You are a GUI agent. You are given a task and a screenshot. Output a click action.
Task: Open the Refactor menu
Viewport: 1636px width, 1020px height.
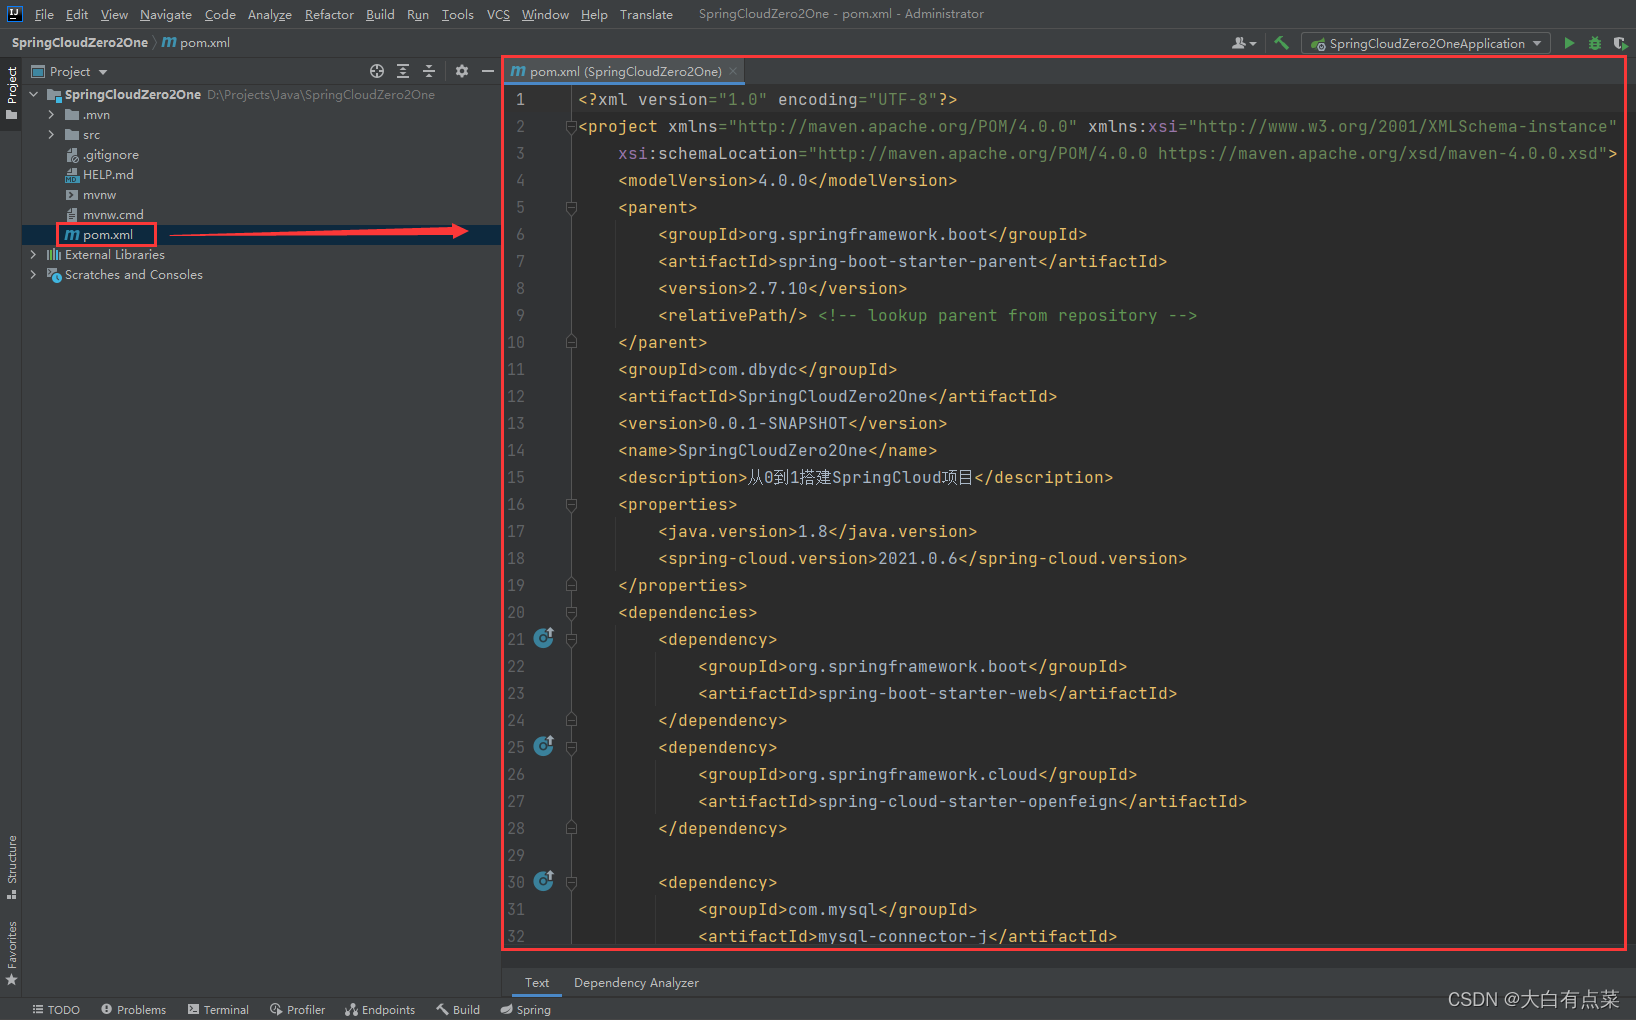click(329, 14)
